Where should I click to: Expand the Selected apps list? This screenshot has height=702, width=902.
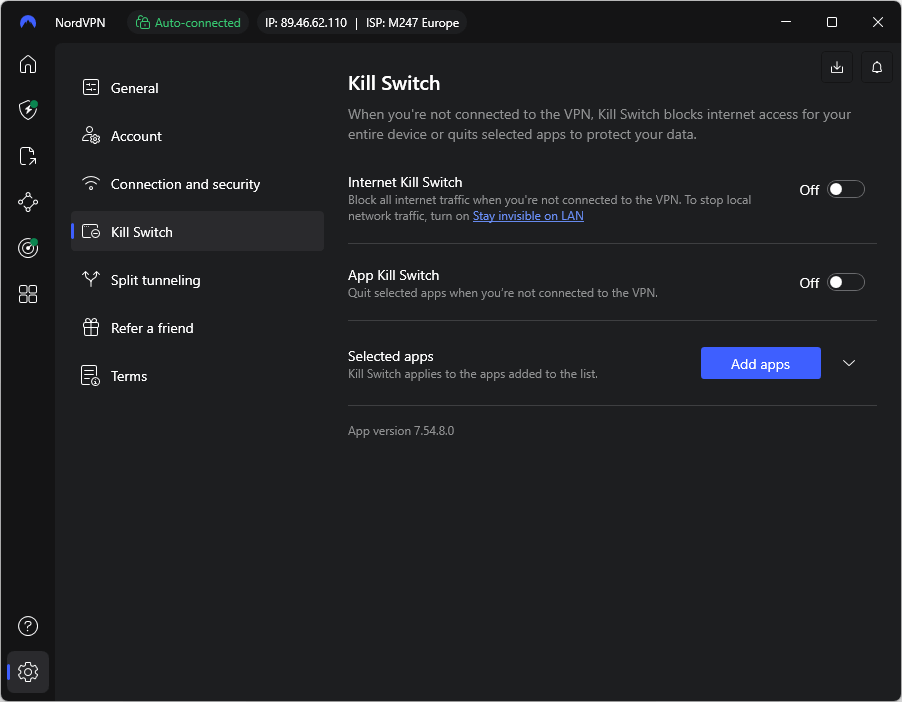point(848,363)
